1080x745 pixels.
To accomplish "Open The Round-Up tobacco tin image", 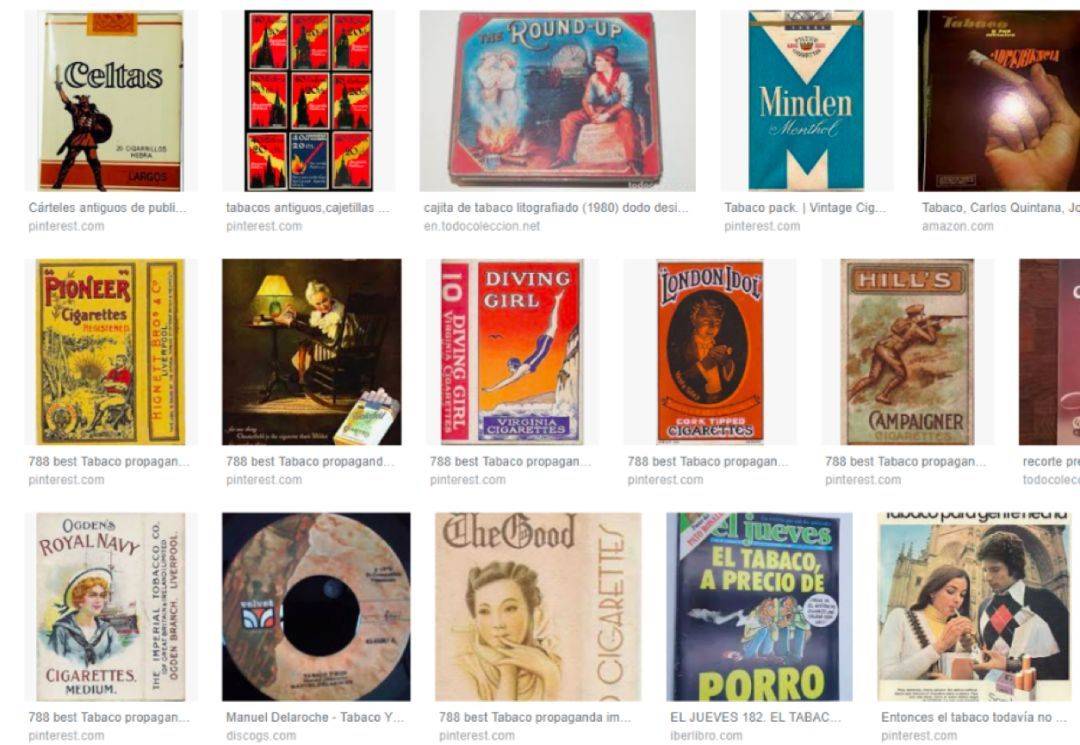I will 557,101.
